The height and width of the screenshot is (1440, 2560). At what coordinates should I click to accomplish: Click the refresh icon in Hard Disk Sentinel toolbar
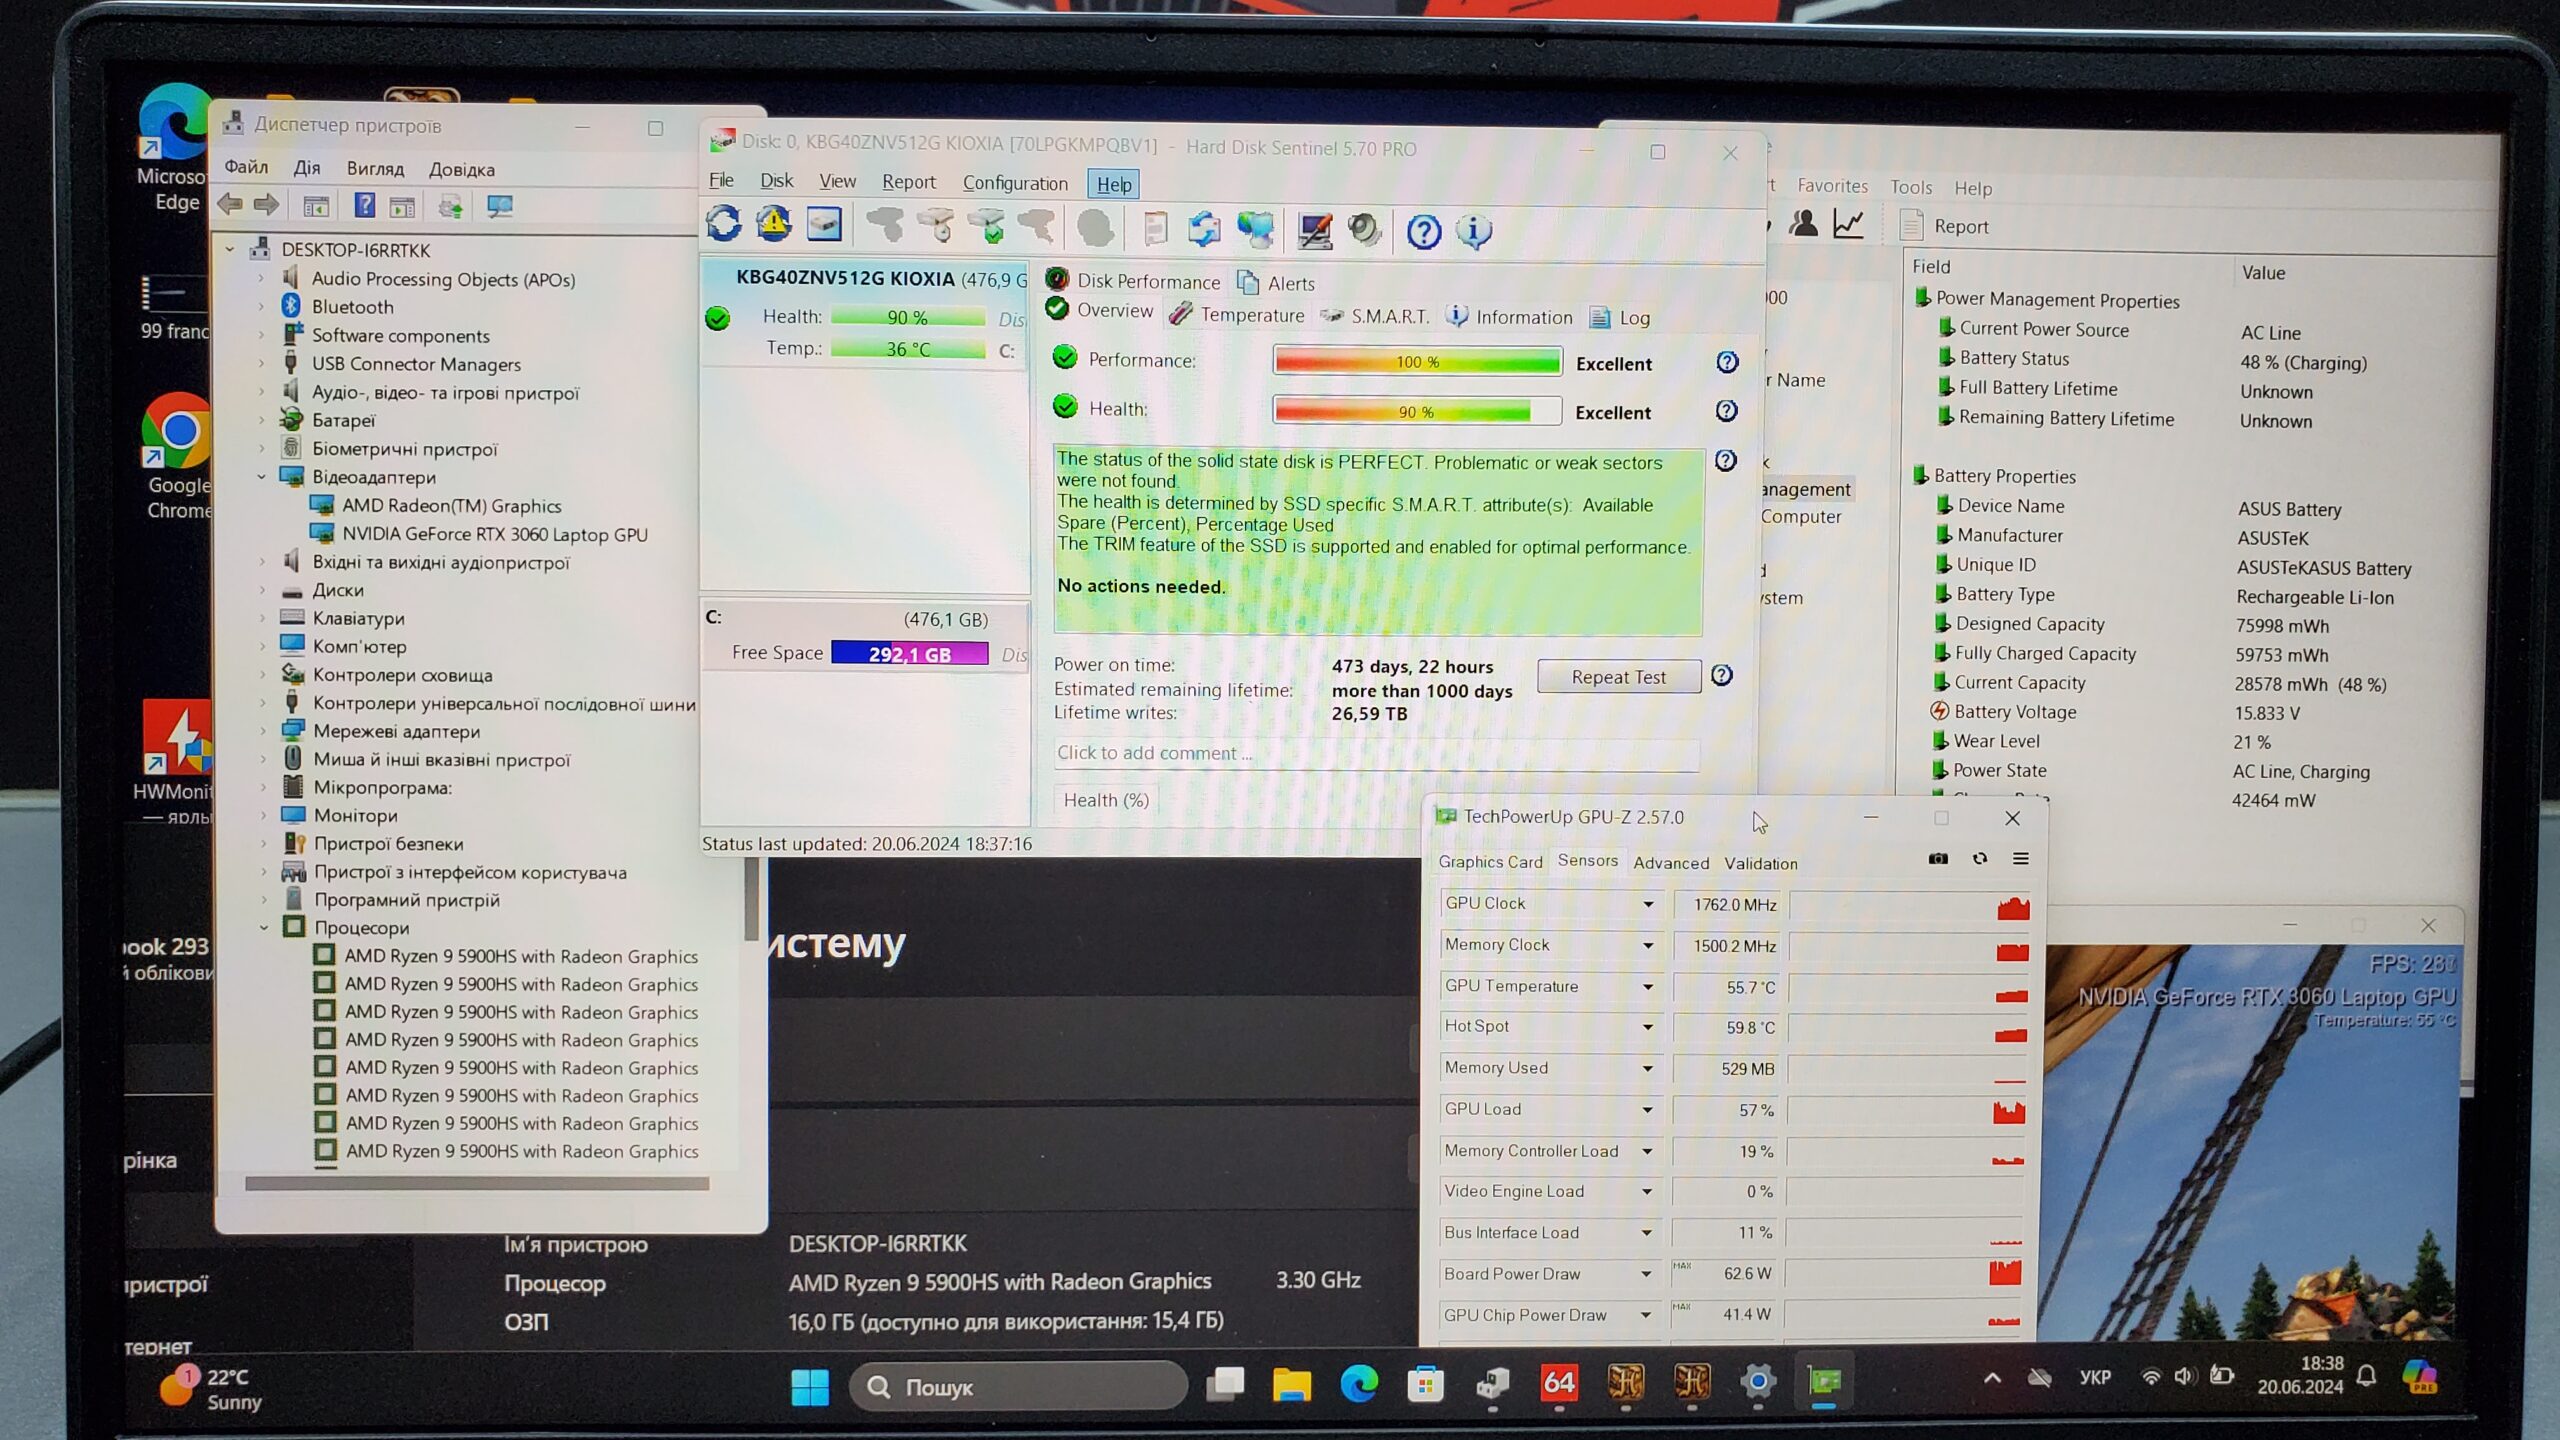point(724,224)
